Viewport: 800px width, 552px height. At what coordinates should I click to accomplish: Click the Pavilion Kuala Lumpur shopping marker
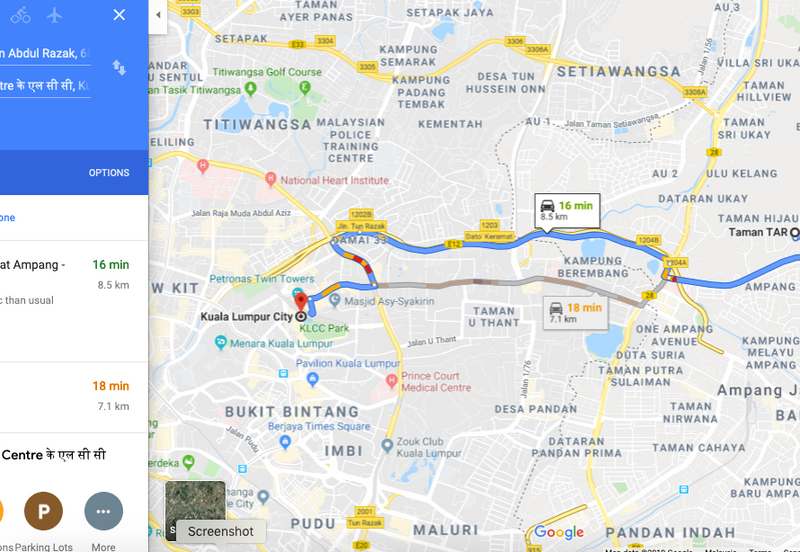(313, 379)
